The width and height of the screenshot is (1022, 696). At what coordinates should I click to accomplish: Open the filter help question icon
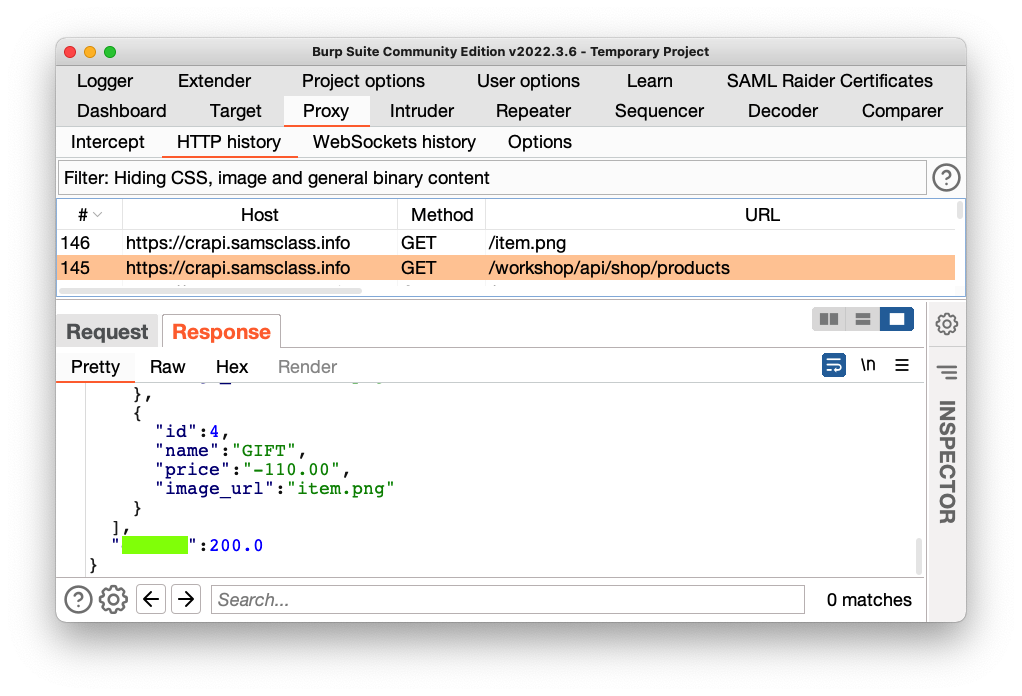point(946,178)
